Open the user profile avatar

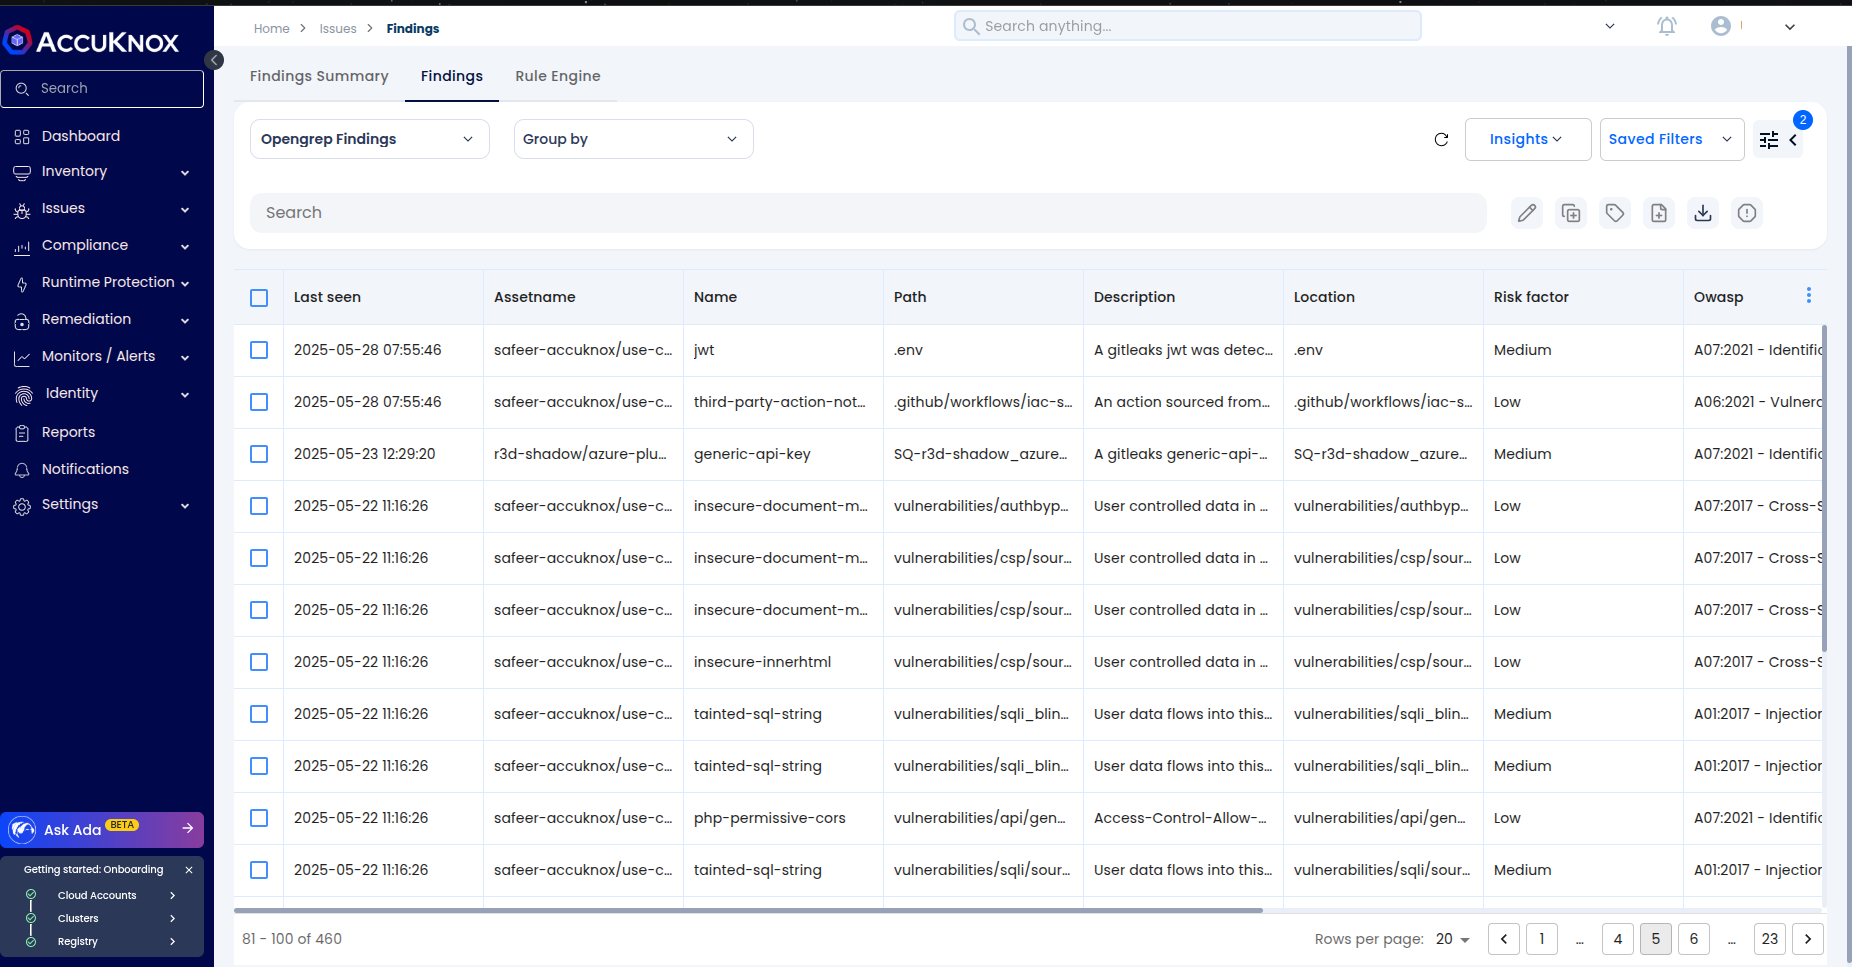pyautogui.click(x=1721, y=26)
